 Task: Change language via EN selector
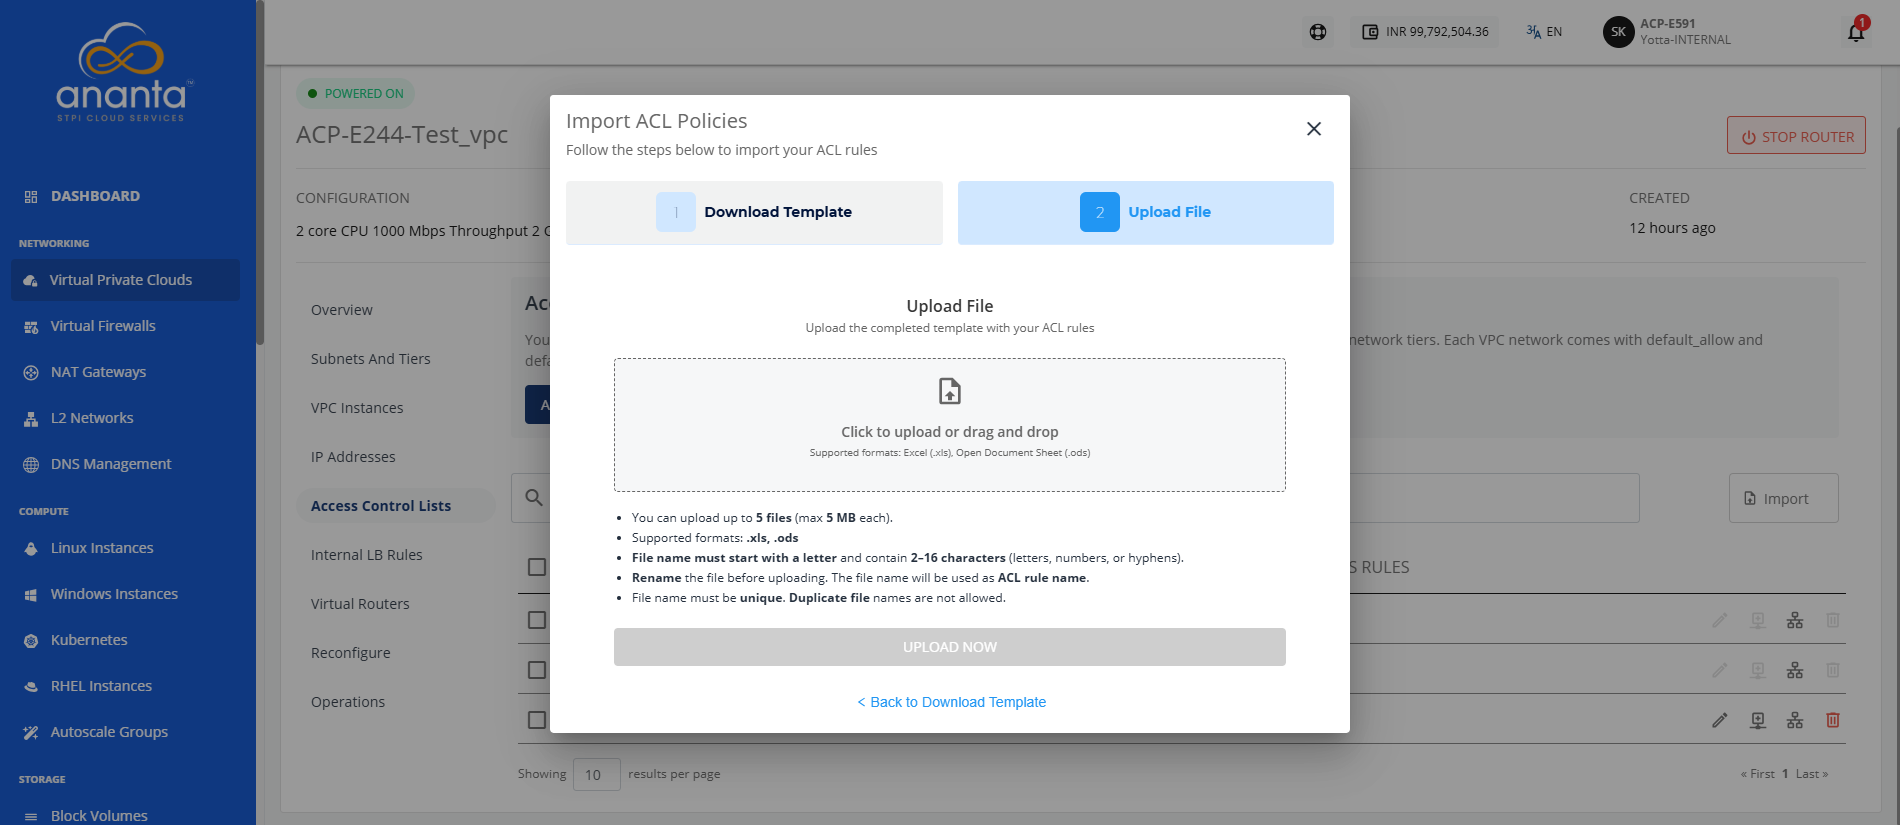[1544, 32]
